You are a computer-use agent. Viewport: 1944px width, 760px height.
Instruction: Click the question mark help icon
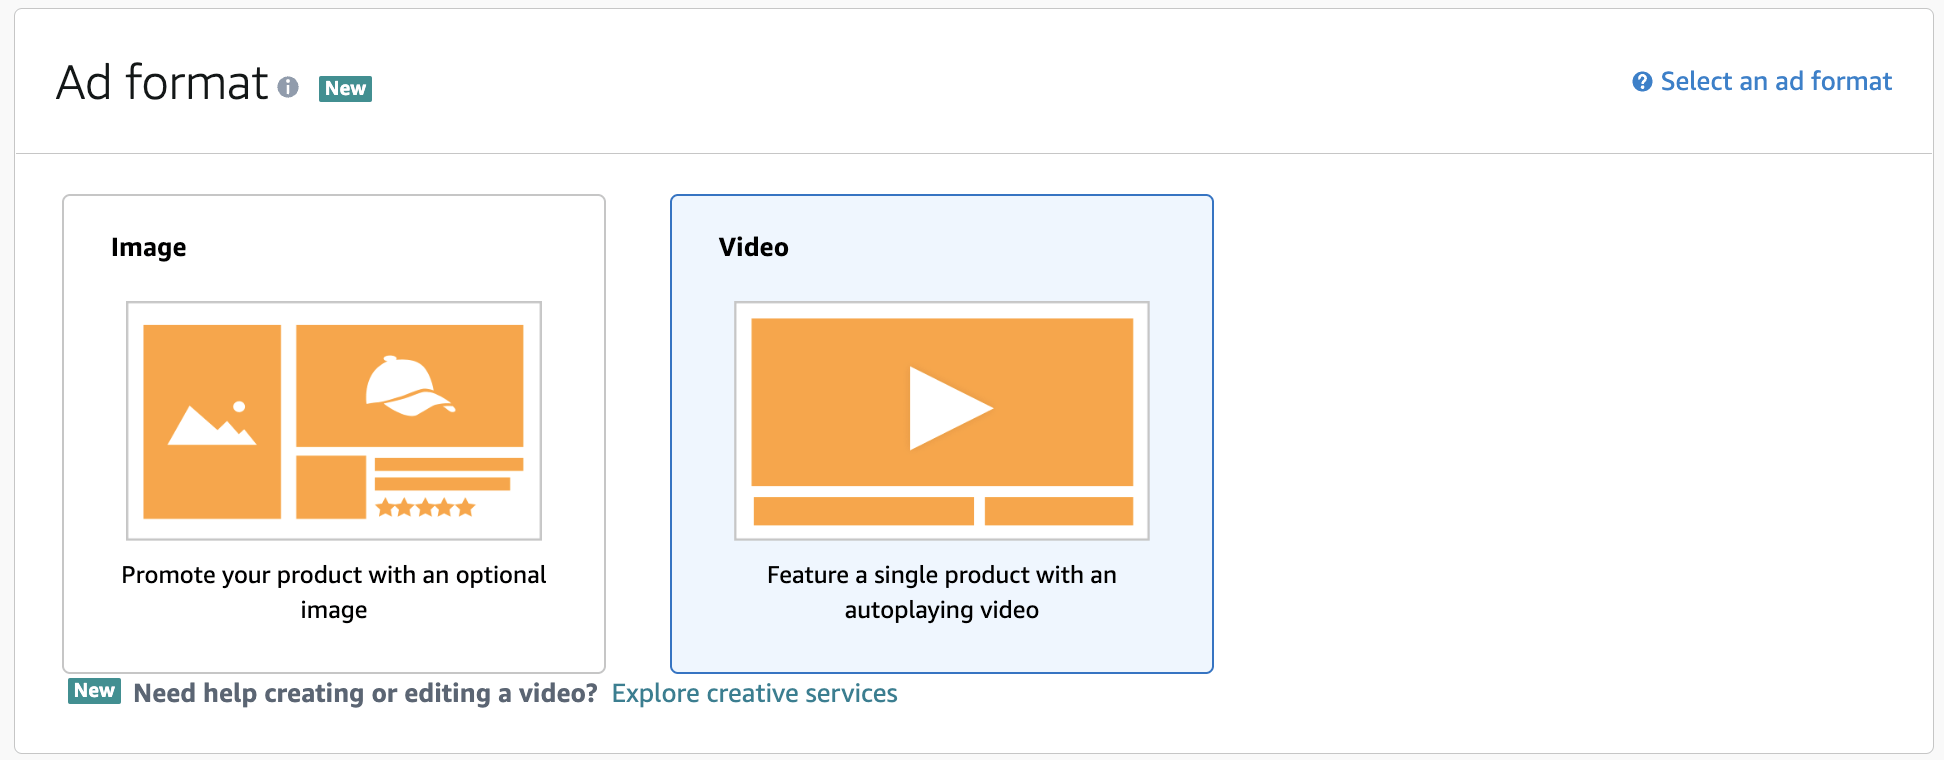(x=1643, y=81)
